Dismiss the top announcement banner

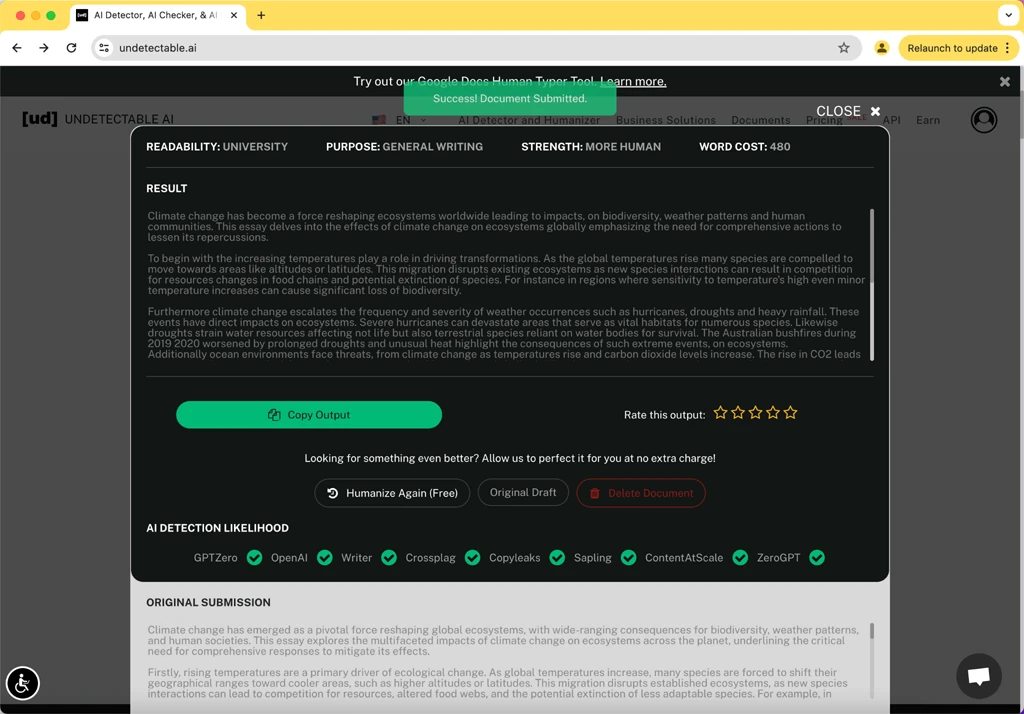1004,82
